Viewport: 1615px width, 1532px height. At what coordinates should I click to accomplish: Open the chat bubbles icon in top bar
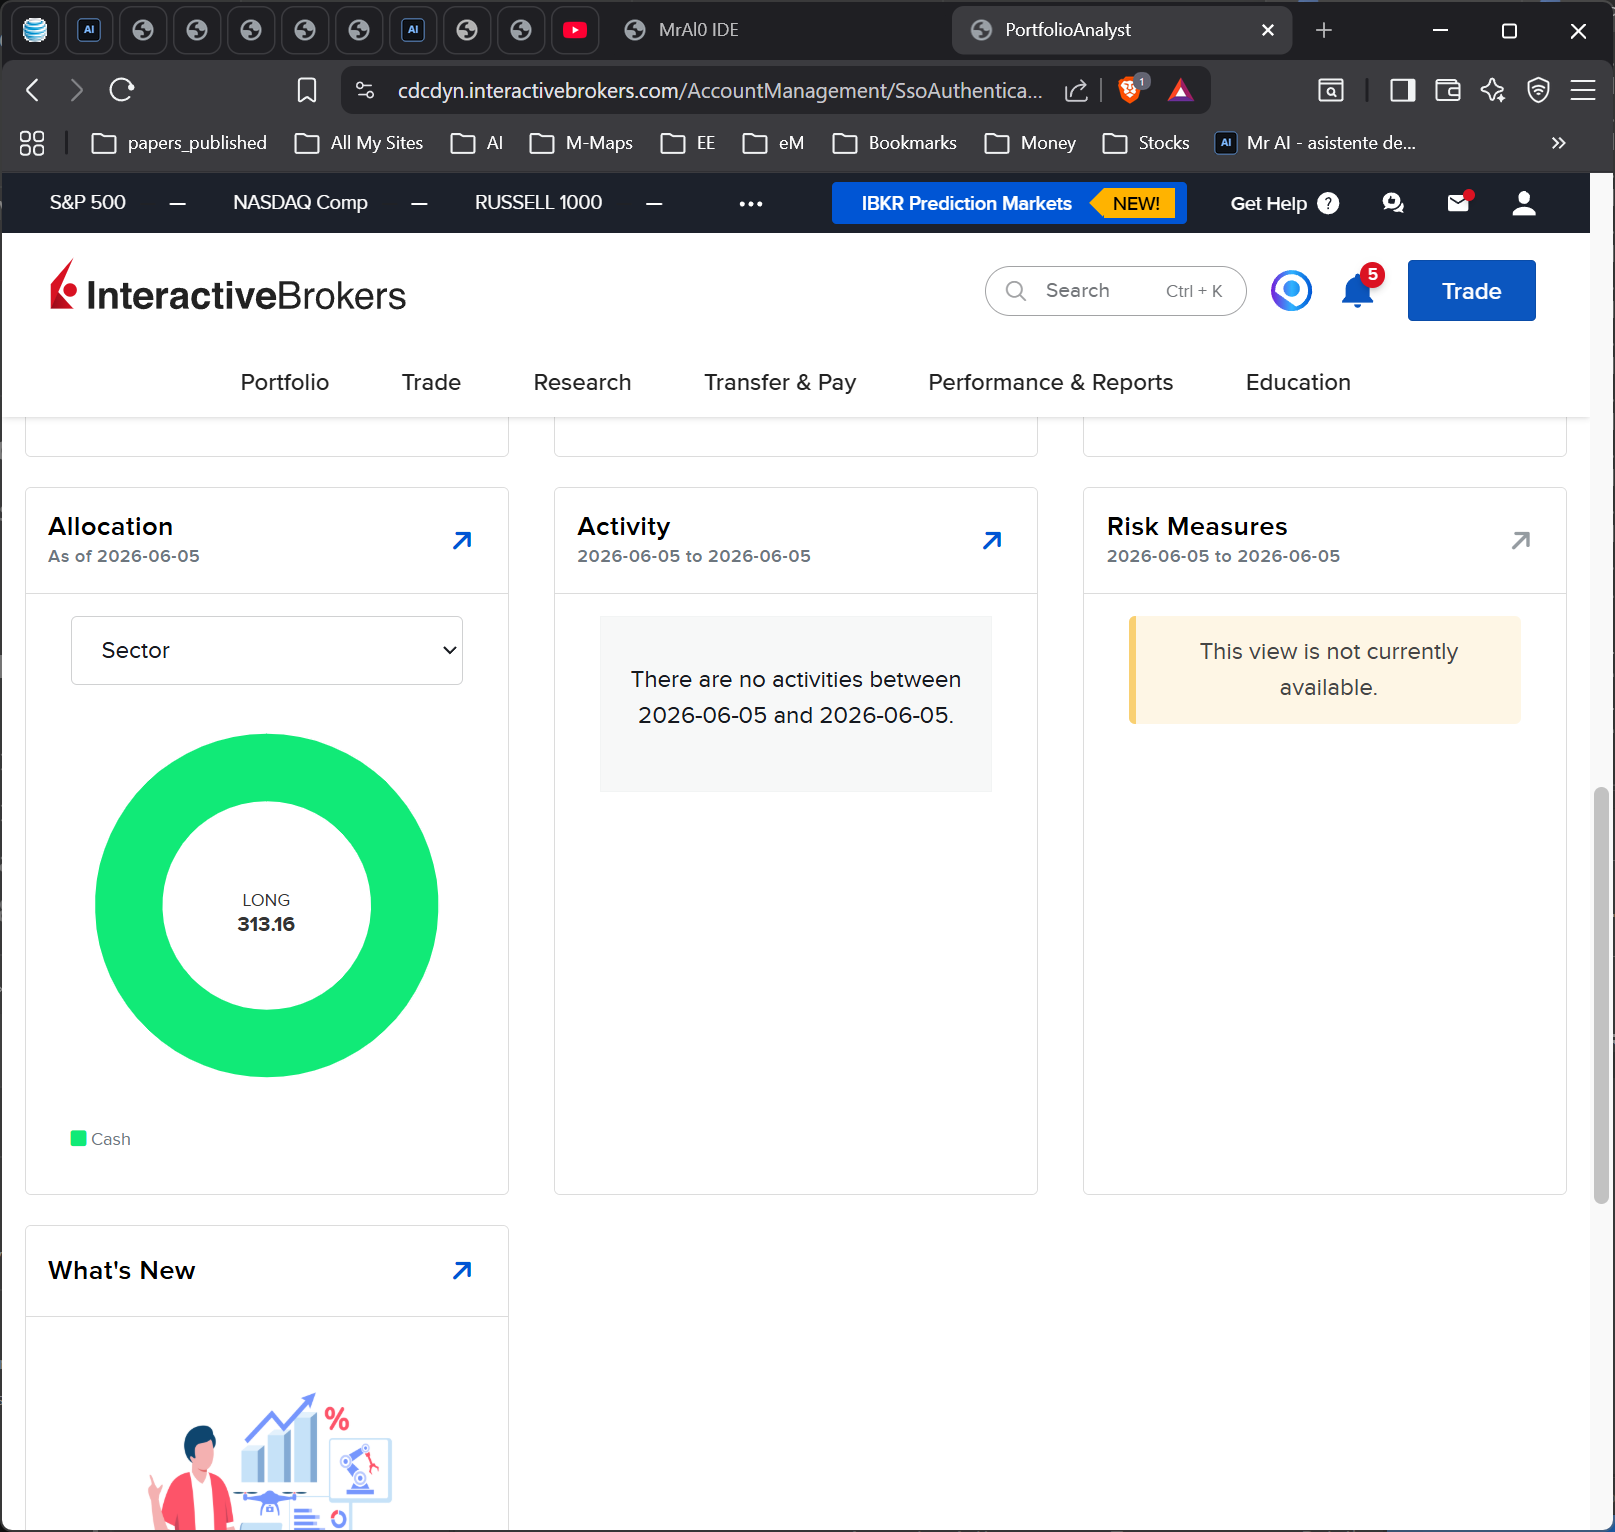(x=1393, y=203)
